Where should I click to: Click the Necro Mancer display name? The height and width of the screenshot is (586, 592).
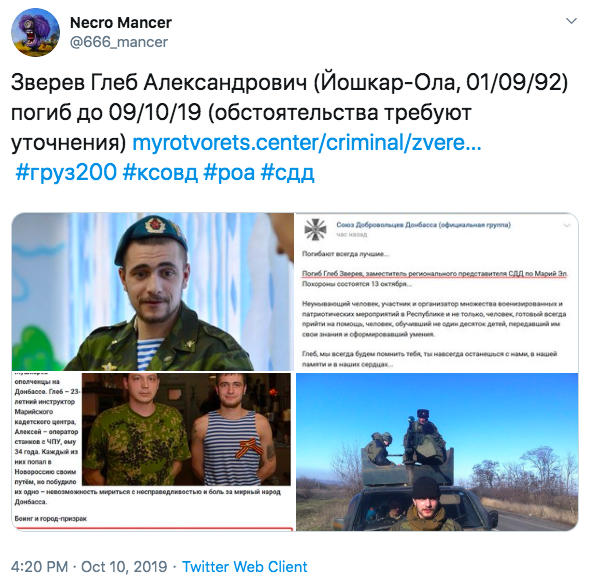pos(121,23)
